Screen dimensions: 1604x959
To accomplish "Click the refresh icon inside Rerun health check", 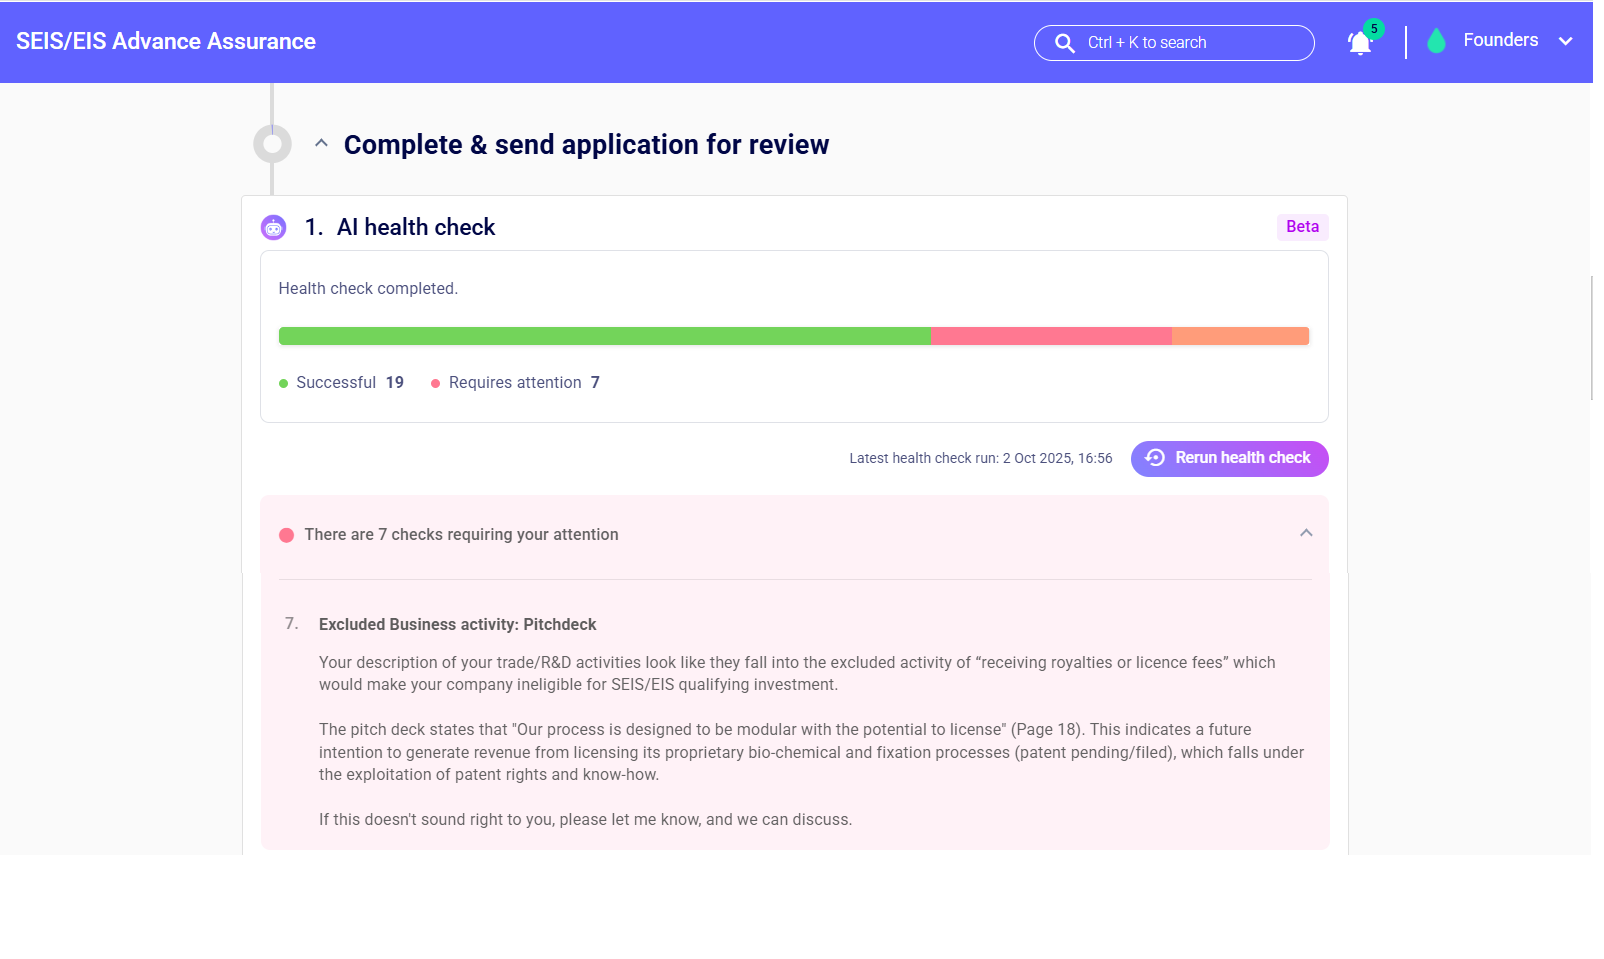I will tap(1155, 458).
